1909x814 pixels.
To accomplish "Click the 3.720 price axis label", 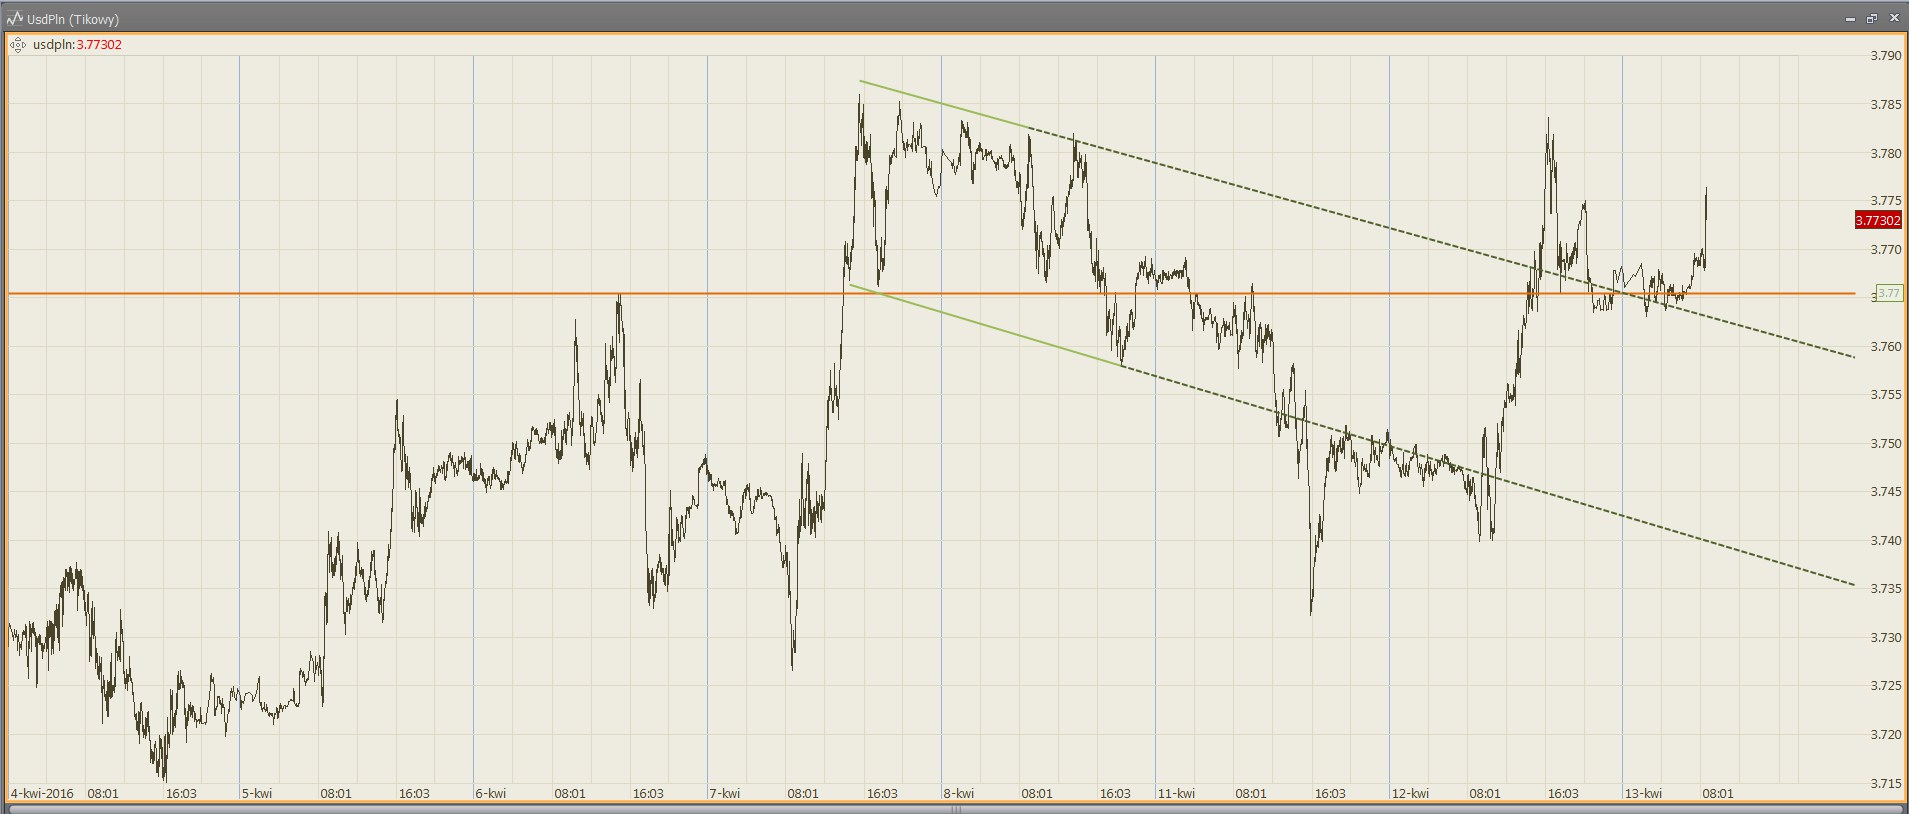I will 1885,735.
